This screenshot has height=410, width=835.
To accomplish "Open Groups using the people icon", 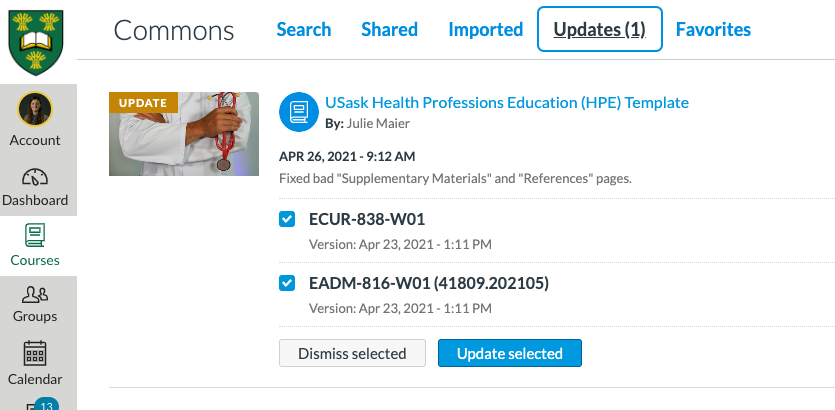I will 35,294.
